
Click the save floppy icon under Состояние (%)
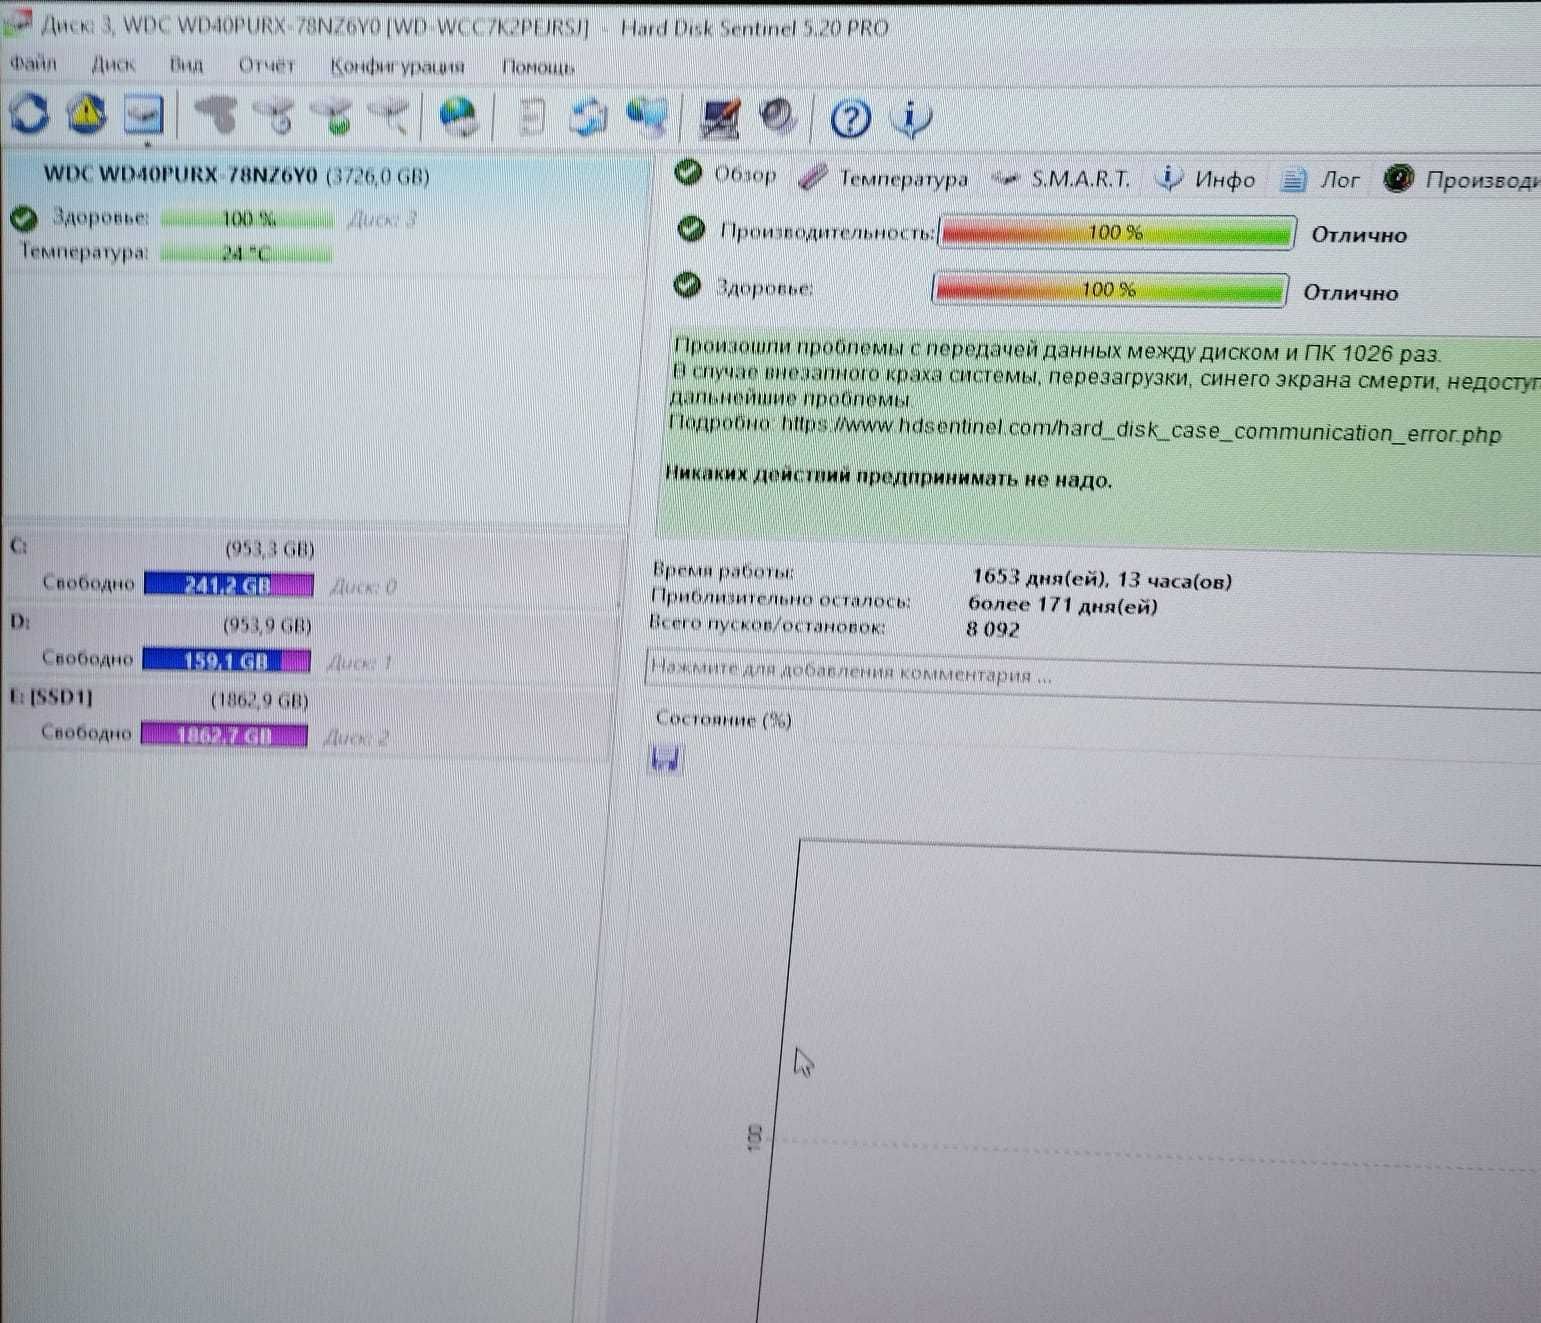point(665,759)
